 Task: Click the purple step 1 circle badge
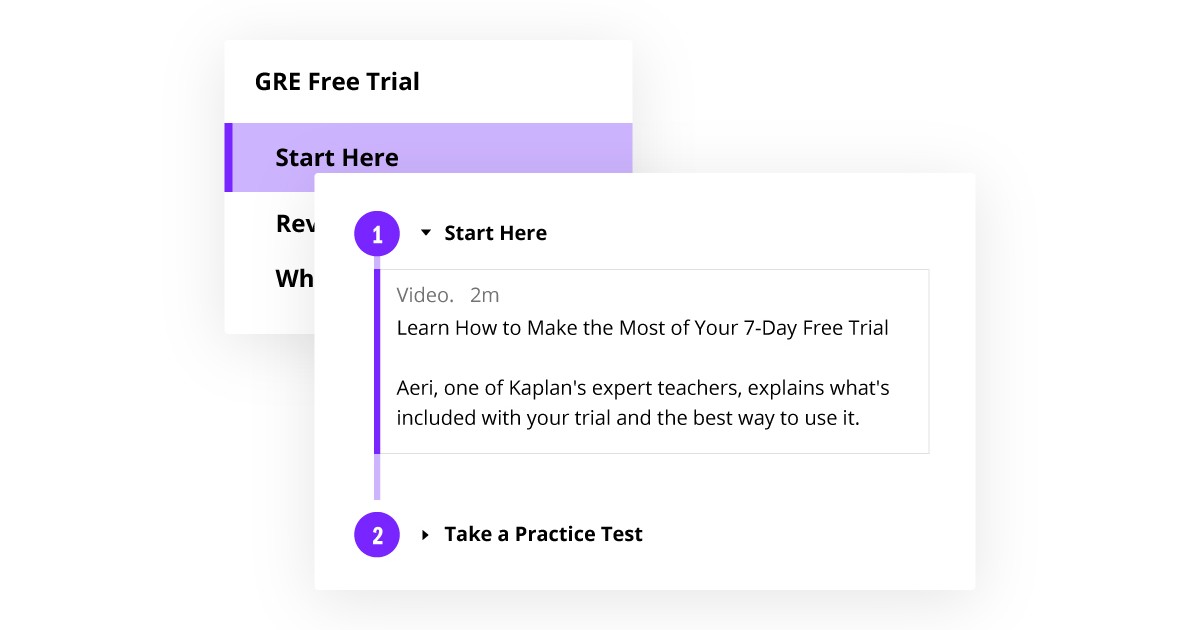pos(377,235)
